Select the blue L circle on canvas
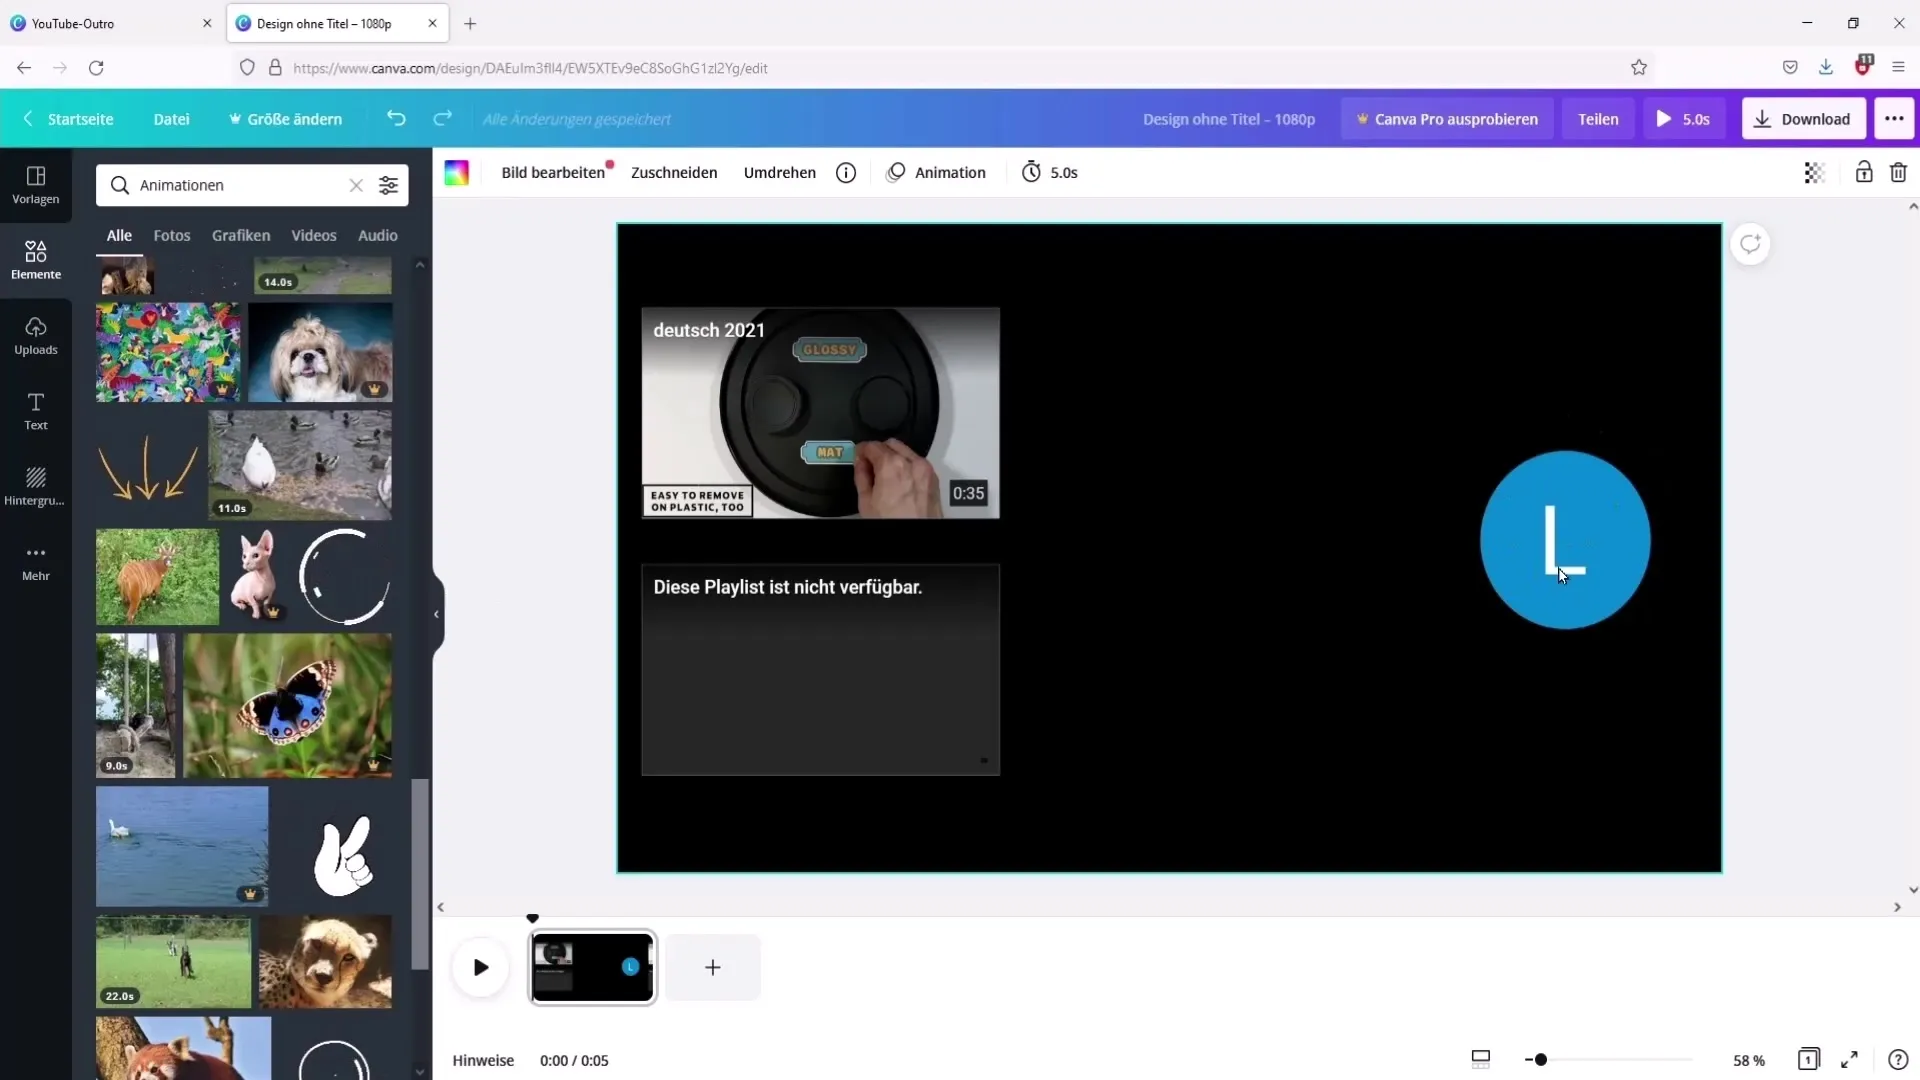The height and width of the screenshot is (1080, 1920). tap(1565, 540)
